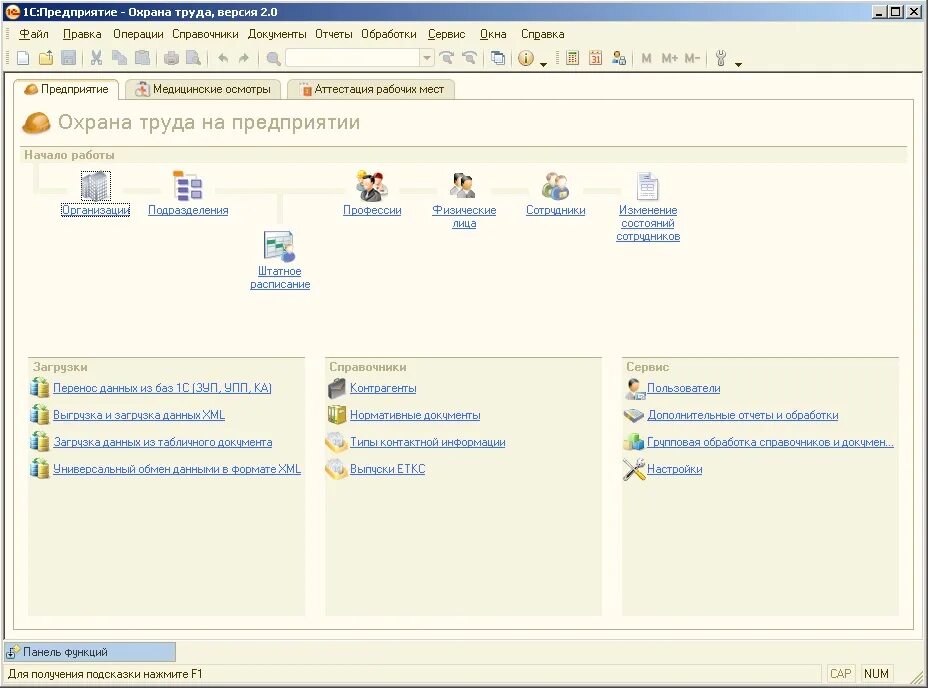
Task: Open the Нормативные документы link
Action: [x=415, y=415]
